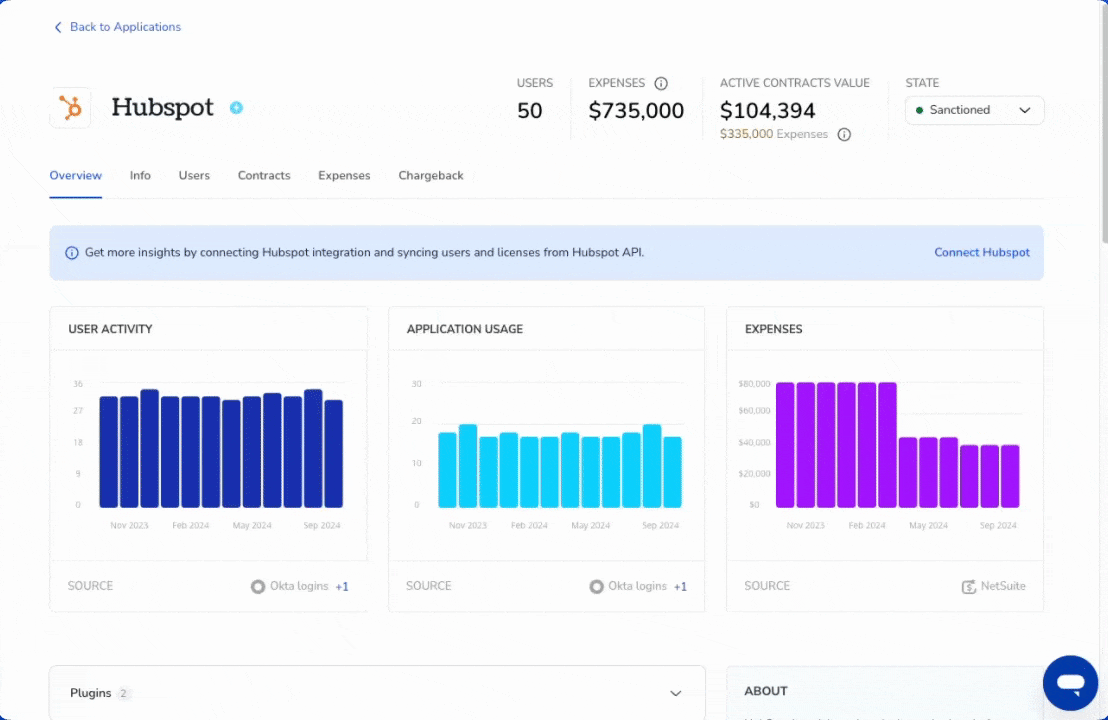Click the Connect Hubspot link
The height and width of the screenshot is (720, 1108).
point(982,252)
